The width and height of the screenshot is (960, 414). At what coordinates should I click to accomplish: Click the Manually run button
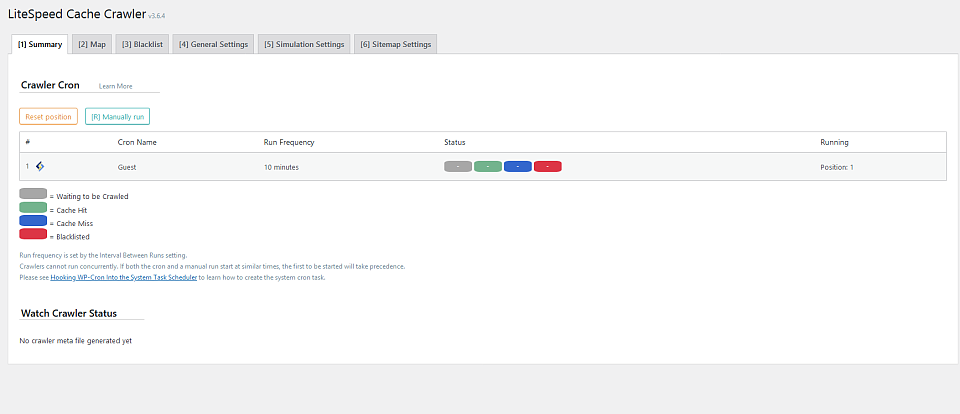pos(118,116)
